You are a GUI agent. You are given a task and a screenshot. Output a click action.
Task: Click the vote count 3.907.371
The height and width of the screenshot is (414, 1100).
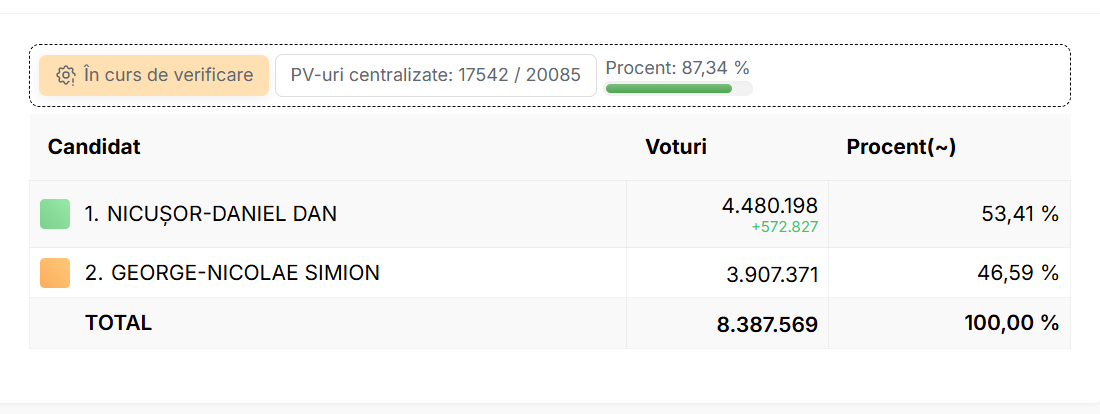tap(772, 275)
